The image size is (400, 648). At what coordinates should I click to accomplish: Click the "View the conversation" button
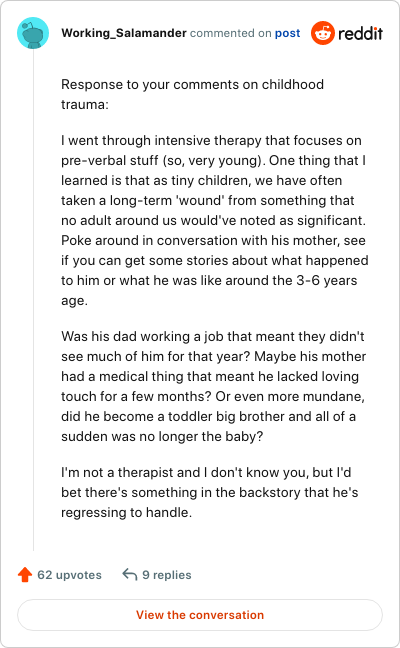point(200,615)
